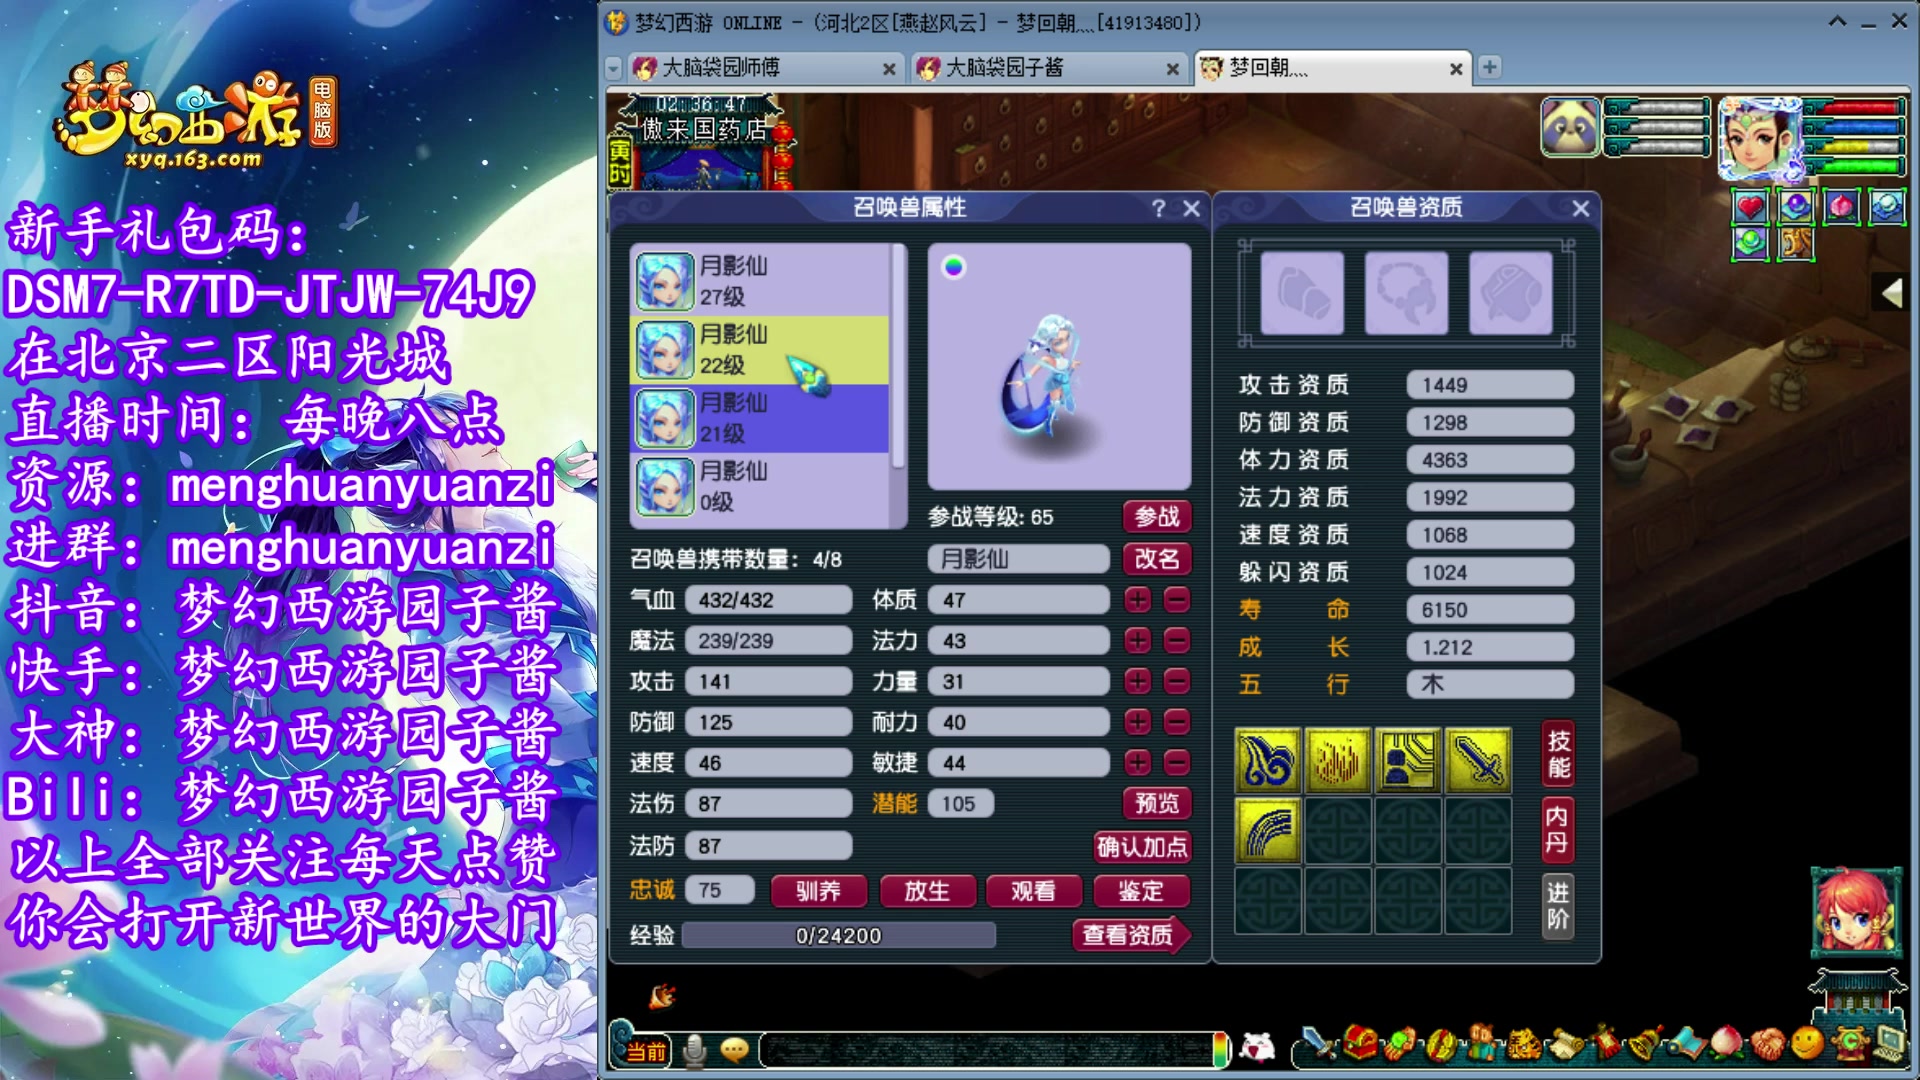Select 月影仙 27级 in summon list

760,281
